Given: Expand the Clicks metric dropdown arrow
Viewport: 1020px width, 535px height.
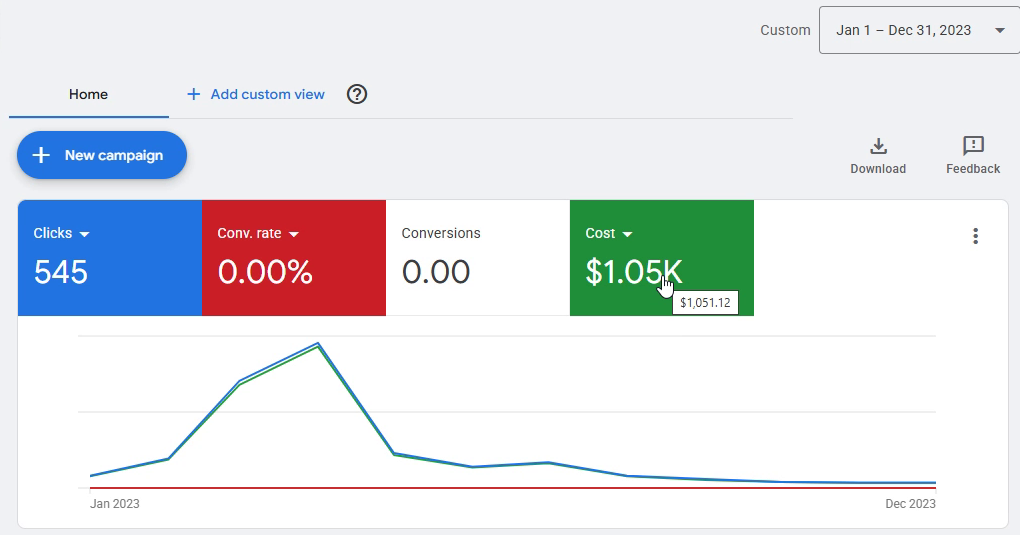Looking at the screenshot, I should 84,234.
